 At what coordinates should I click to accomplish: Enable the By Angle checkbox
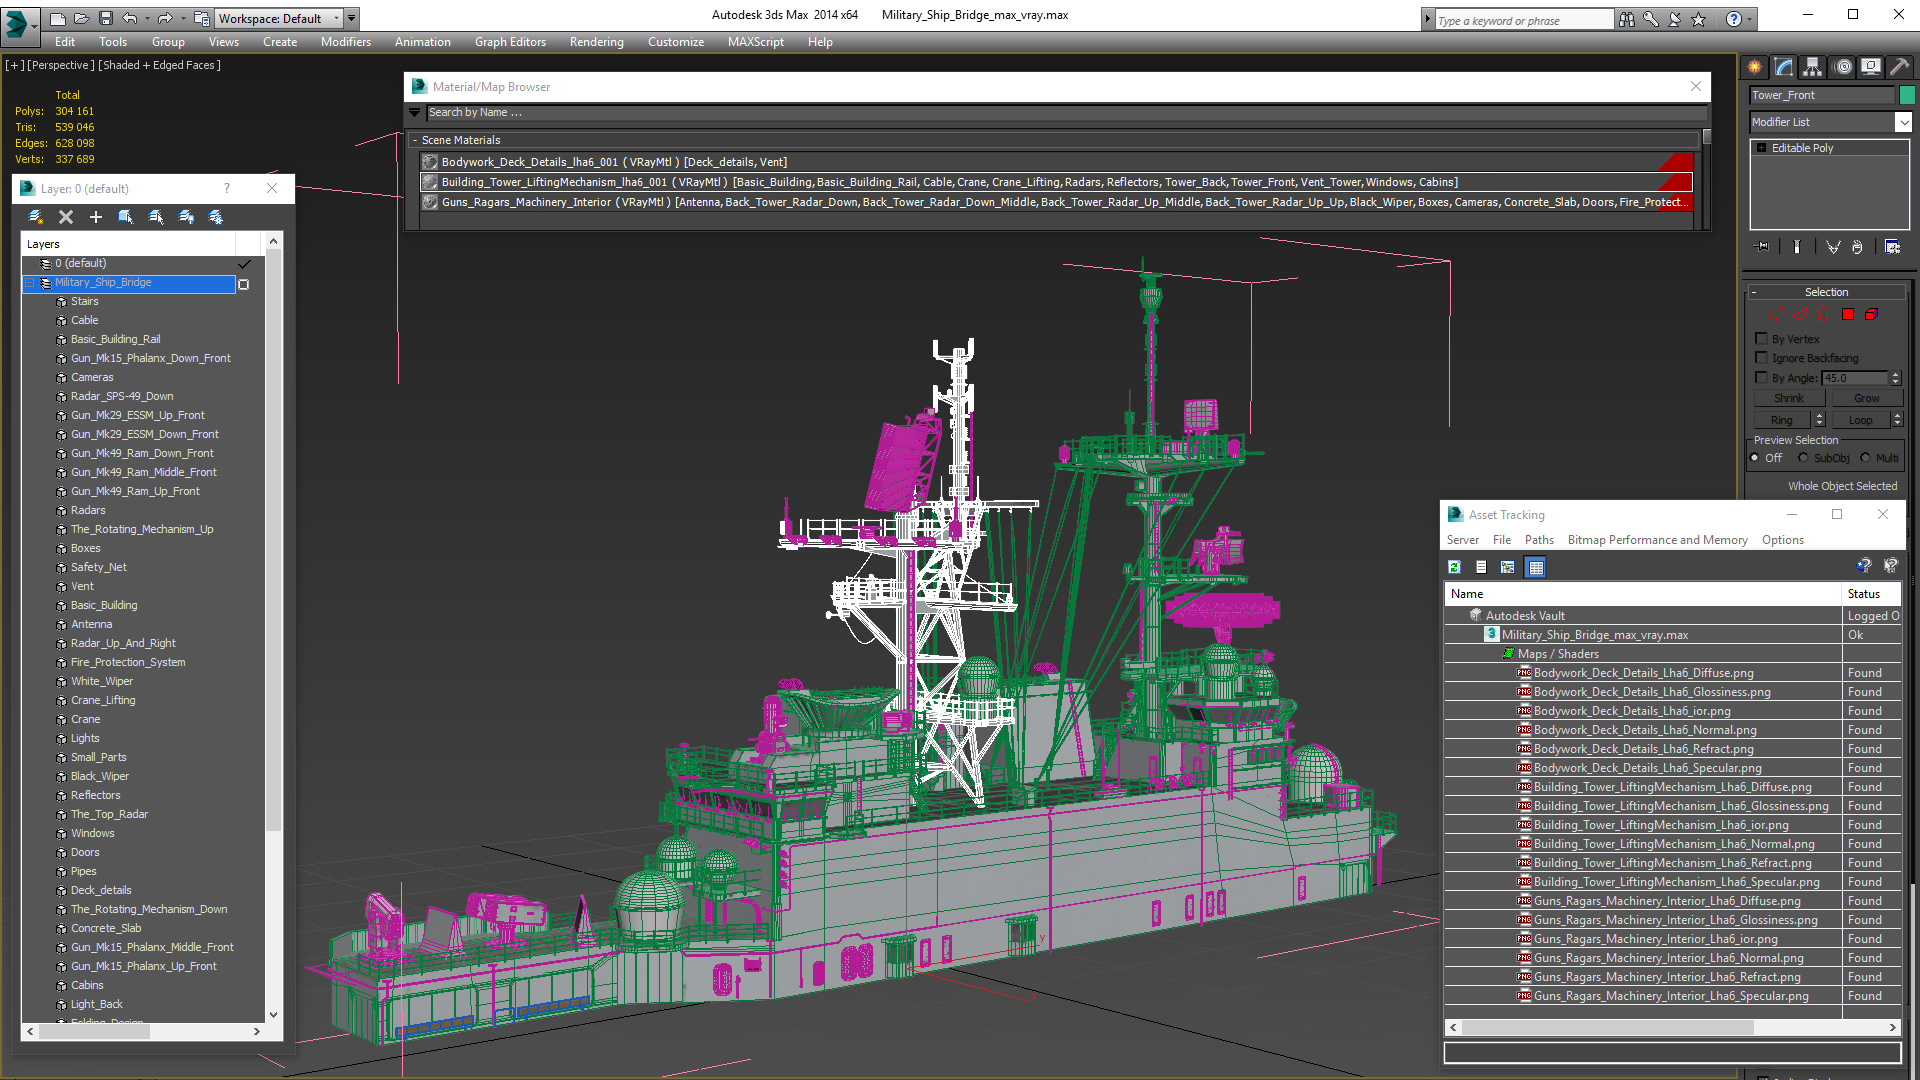(1762, 377)
